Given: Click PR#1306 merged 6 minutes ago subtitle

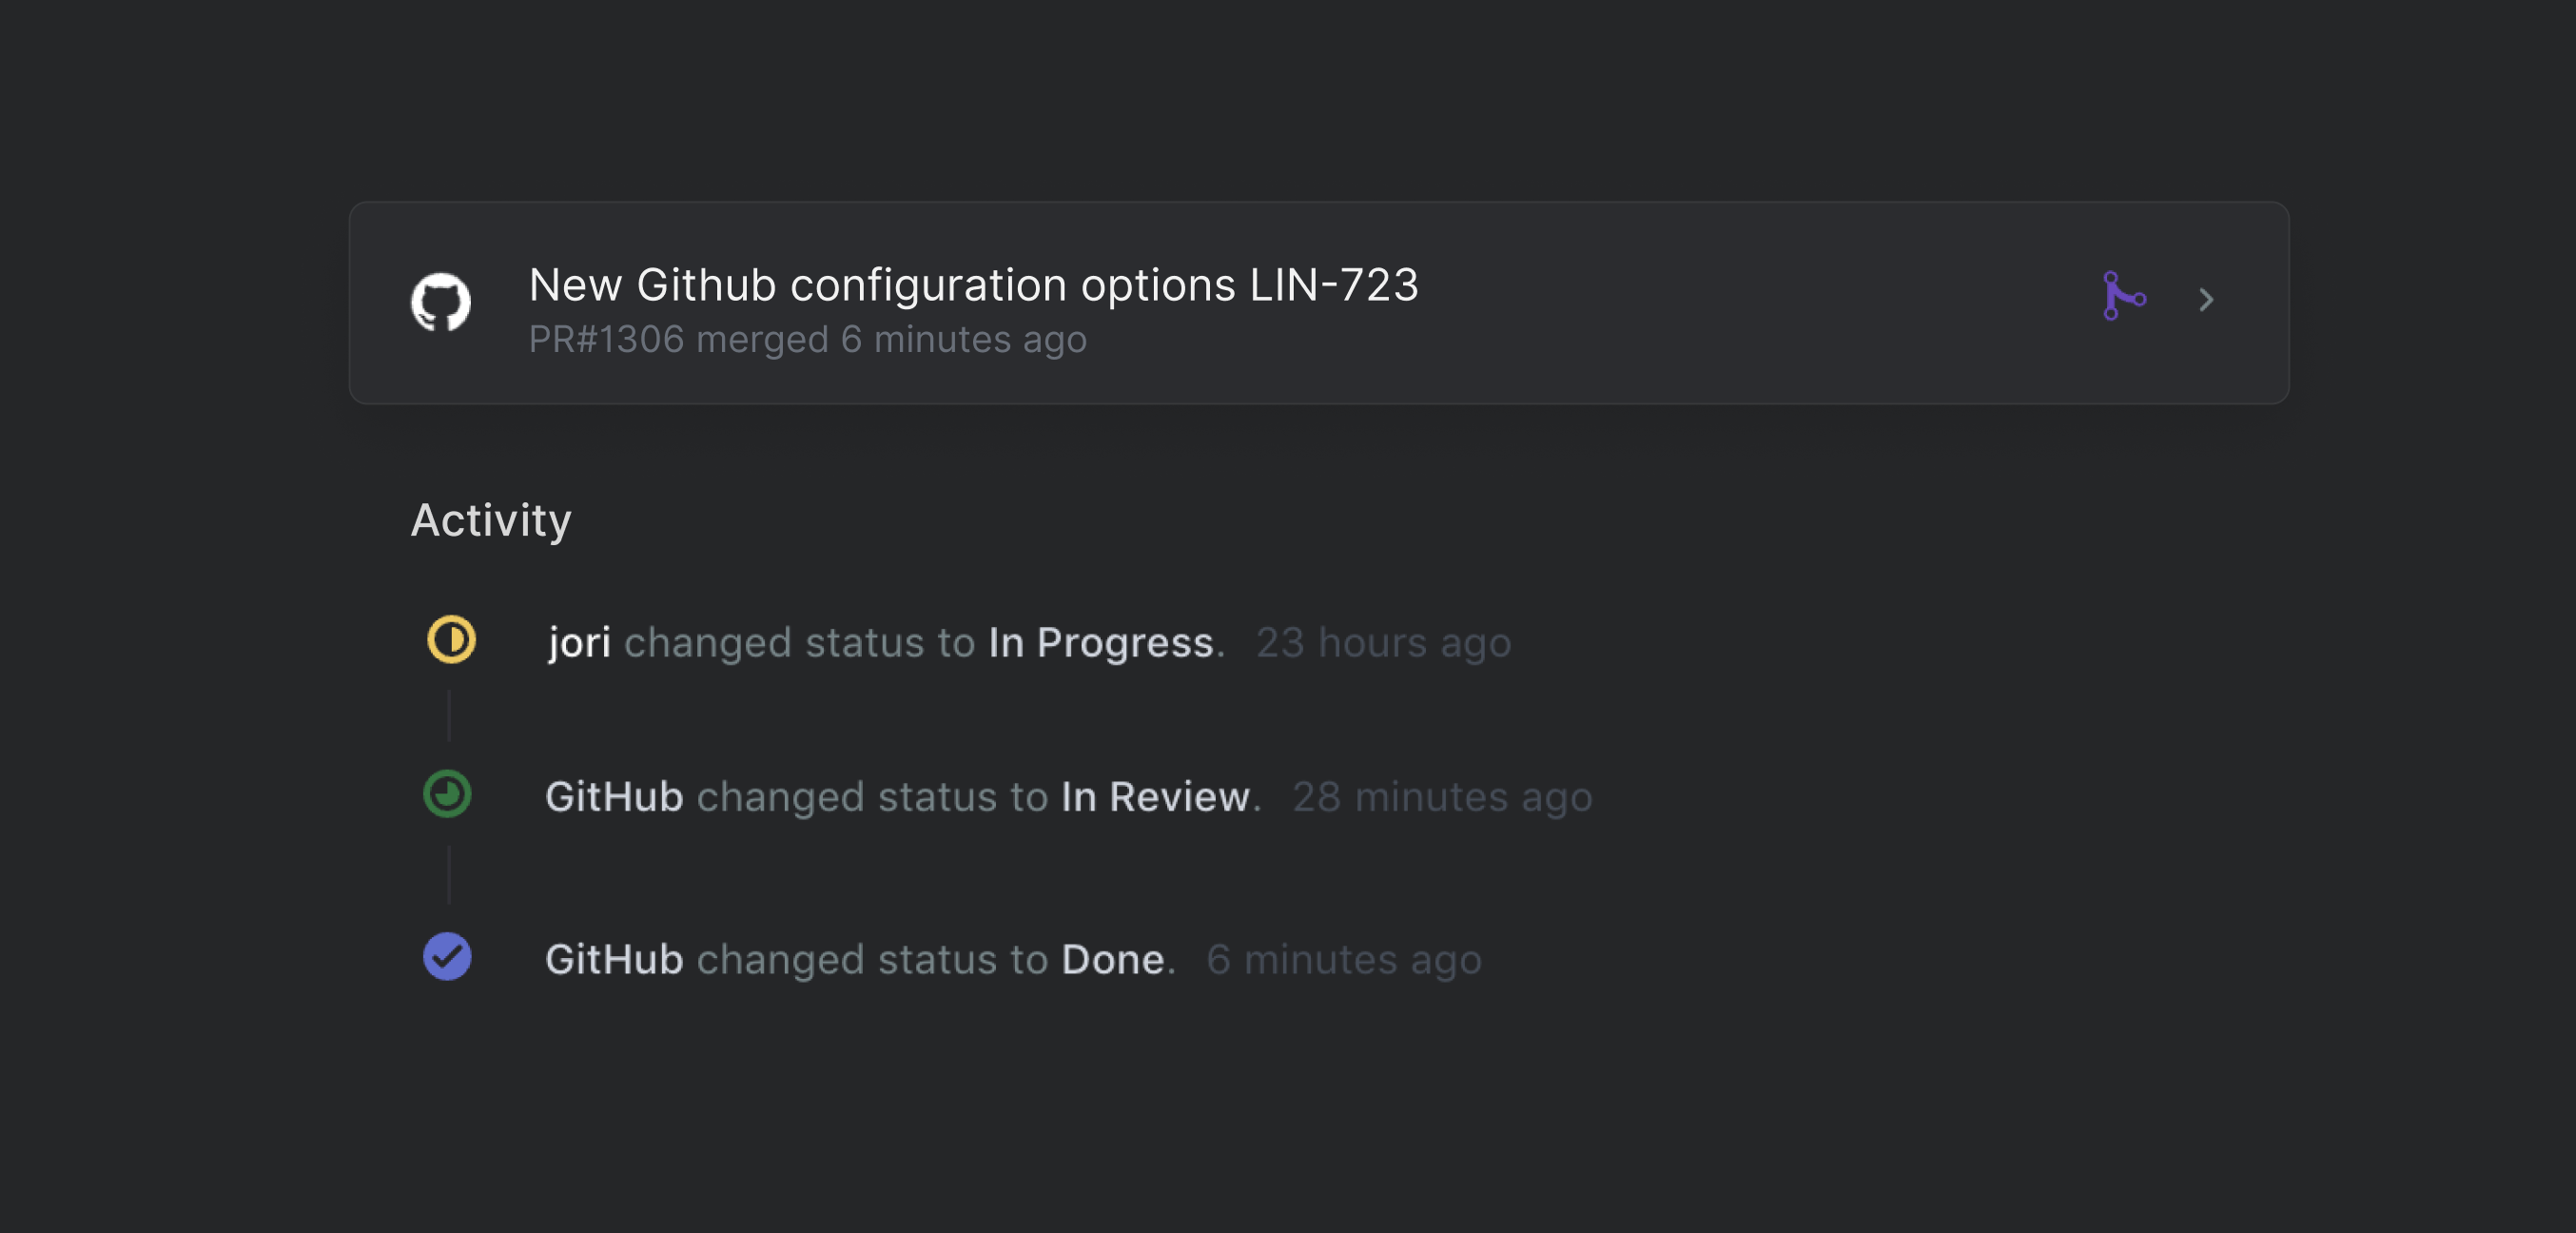Looking at the screenshot, I should pyautogui.click(x=807, y=340).
